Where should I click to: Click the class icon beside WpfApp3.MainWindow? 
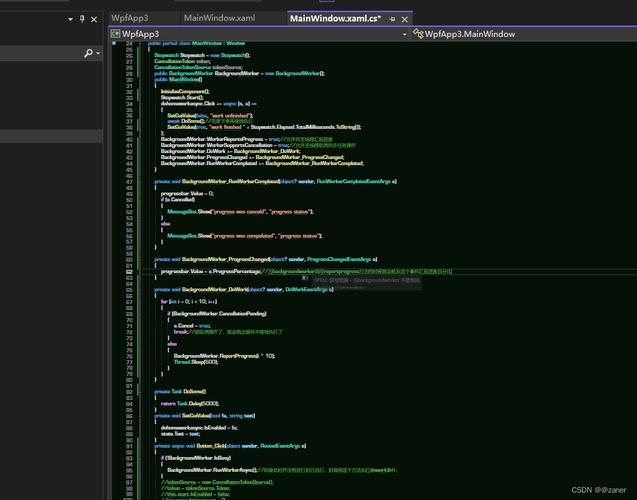click(418, 34)
